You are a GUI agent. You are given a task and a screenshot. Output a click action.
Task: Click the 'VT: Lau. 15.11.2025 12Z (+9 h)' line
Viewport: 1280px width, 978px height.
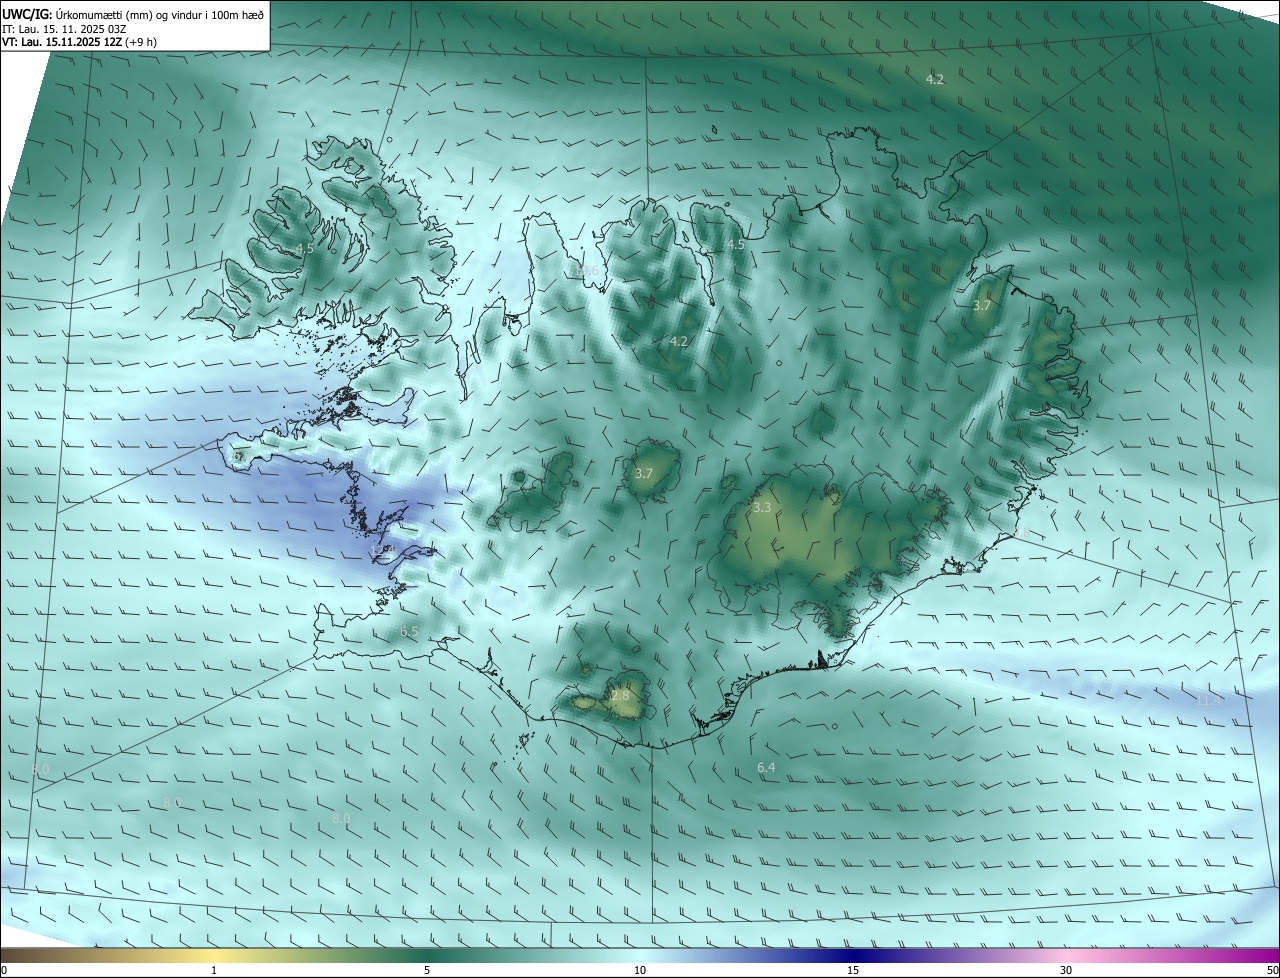80,42
